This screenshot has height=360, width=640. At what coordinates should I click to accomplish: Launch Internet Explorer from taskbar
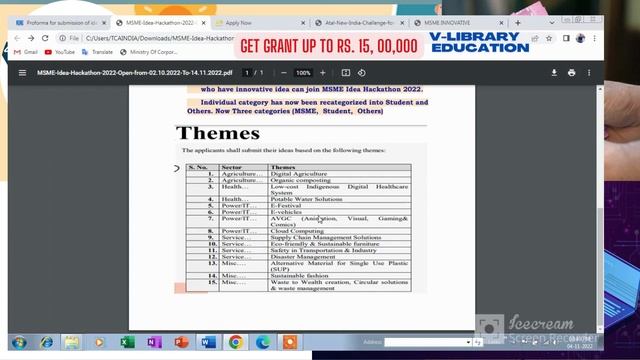pos(46,342)
